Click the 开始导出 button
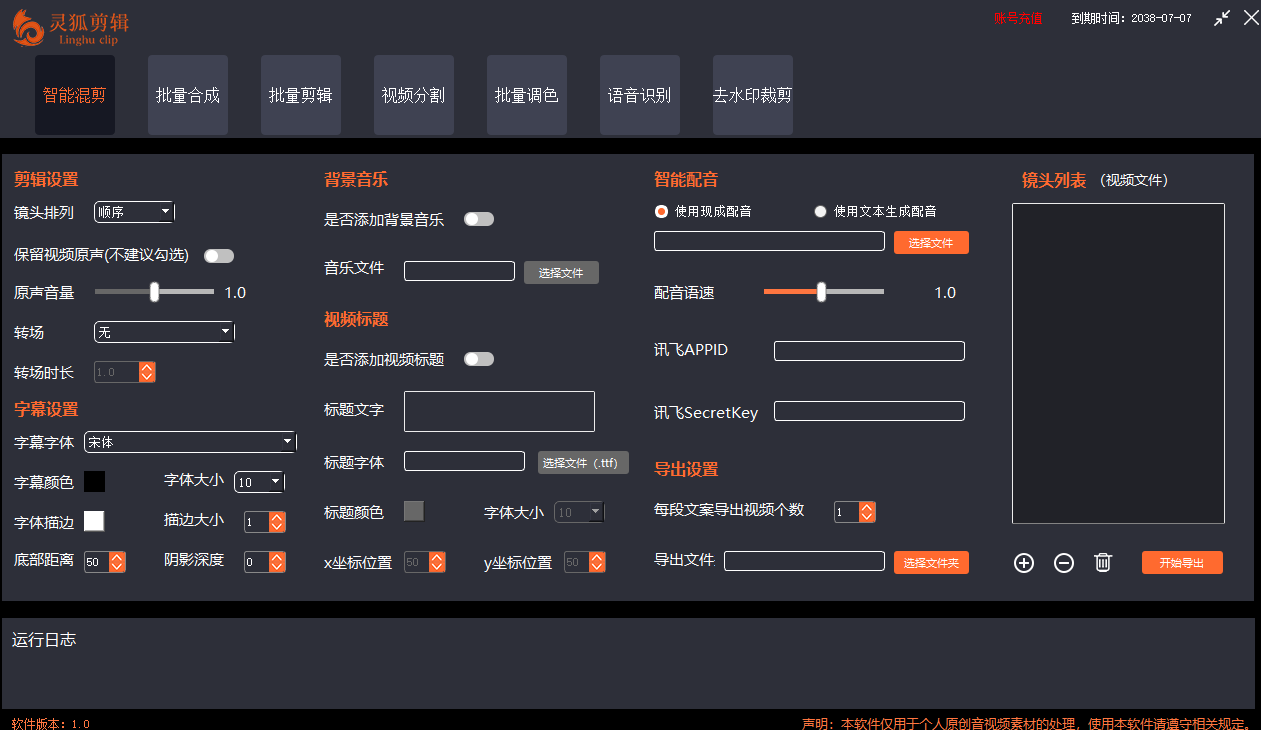Screen dimensions: 1261x730 click(1182, 562)
